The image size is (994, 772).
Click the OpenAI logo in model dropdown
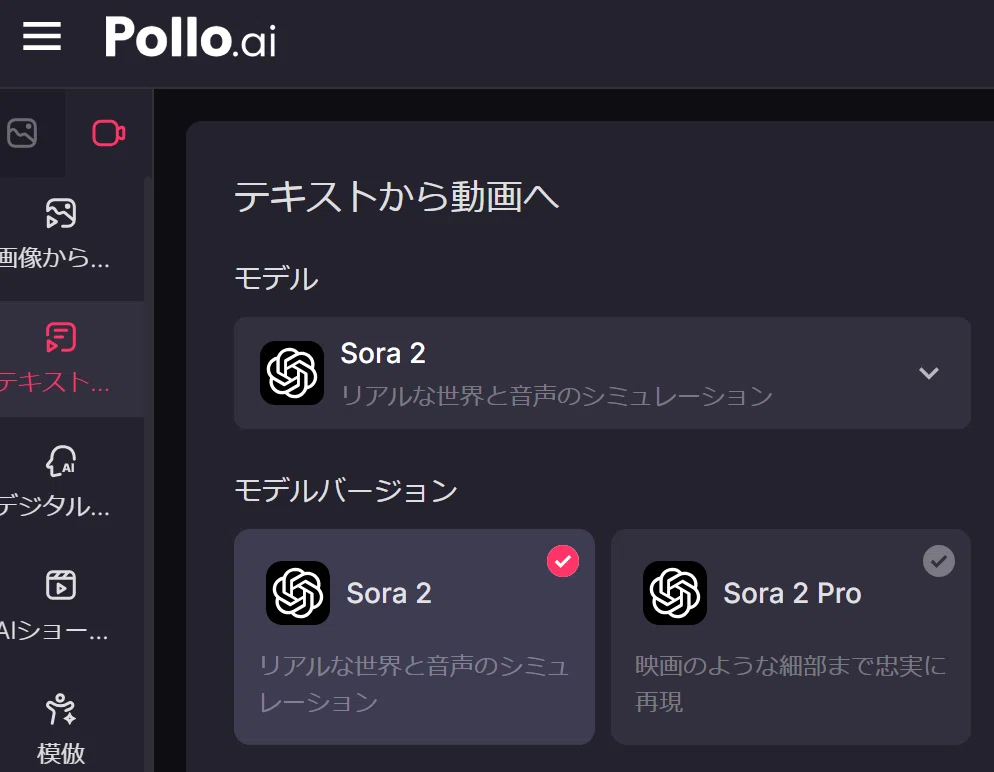(292, 373)
